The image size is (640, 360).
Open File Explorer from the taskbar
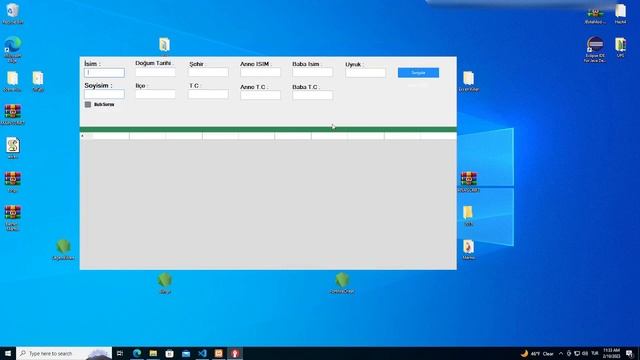coord(153,353)
